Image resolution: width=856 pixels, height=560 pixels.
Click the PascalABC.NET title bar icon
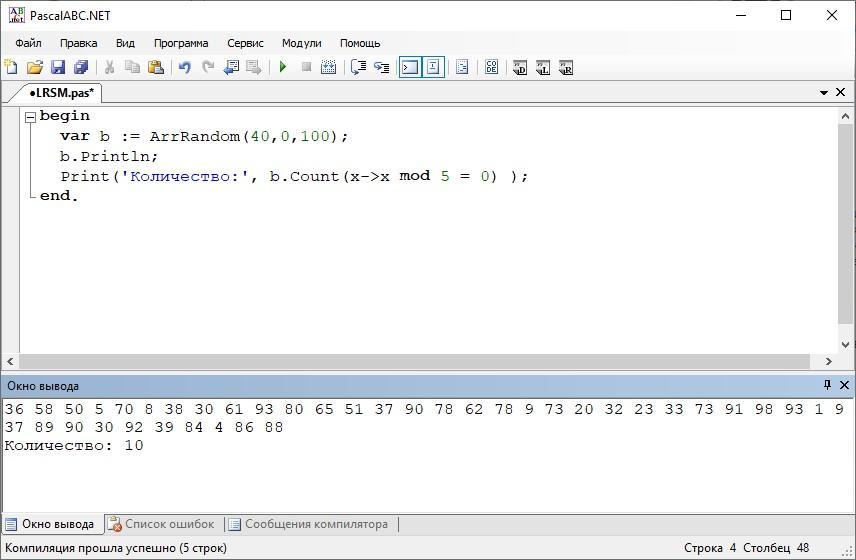point(16,15)
